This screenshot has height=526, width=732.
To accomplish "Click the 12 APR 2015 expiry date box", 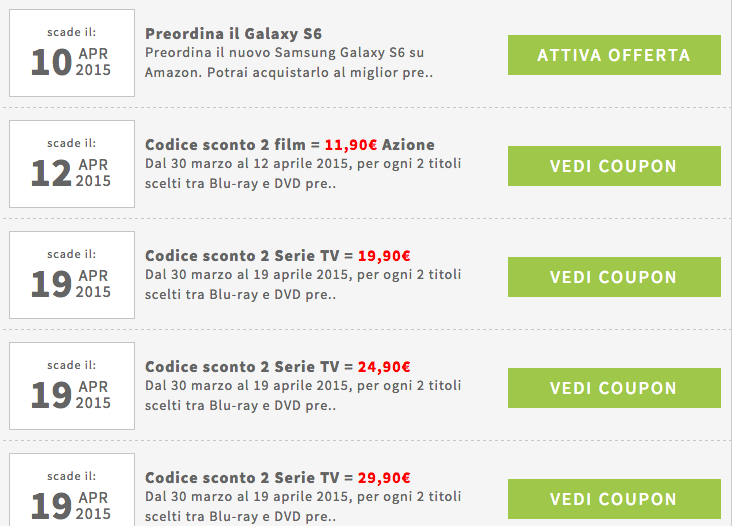I will coord(72,164).
